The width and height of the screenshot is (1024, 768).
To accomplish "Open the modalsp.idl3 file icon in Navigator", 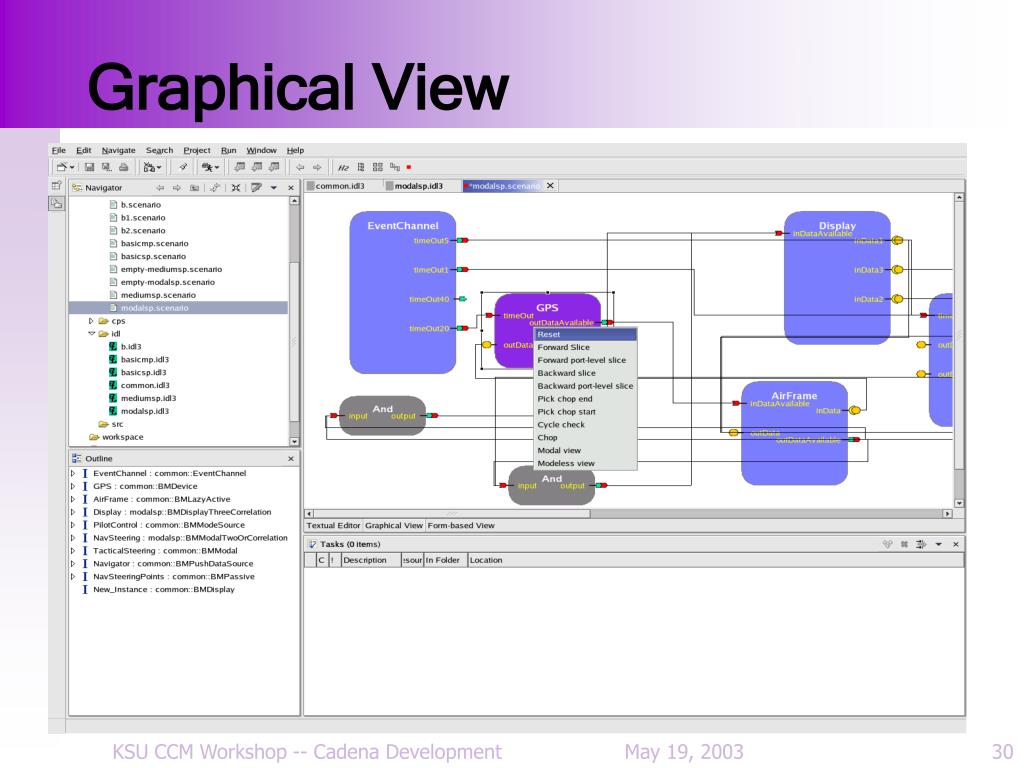I will tap(113, 411).
